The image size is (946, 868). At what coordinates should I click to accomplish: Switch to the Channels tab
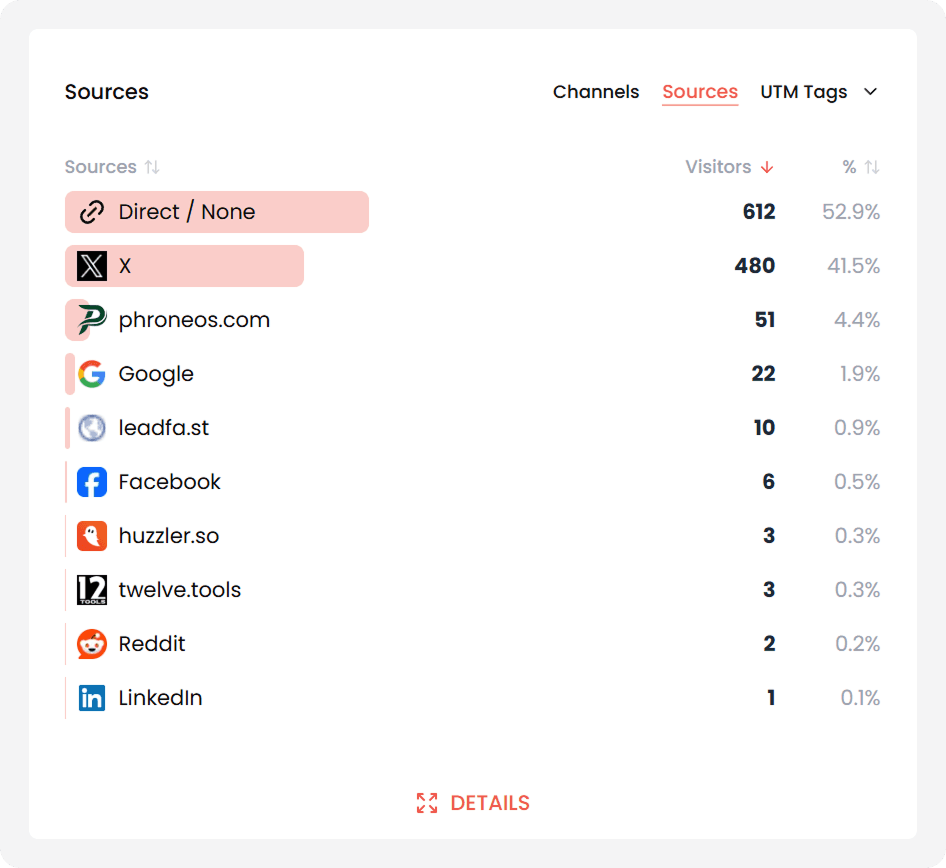click(x=596, y=92)
